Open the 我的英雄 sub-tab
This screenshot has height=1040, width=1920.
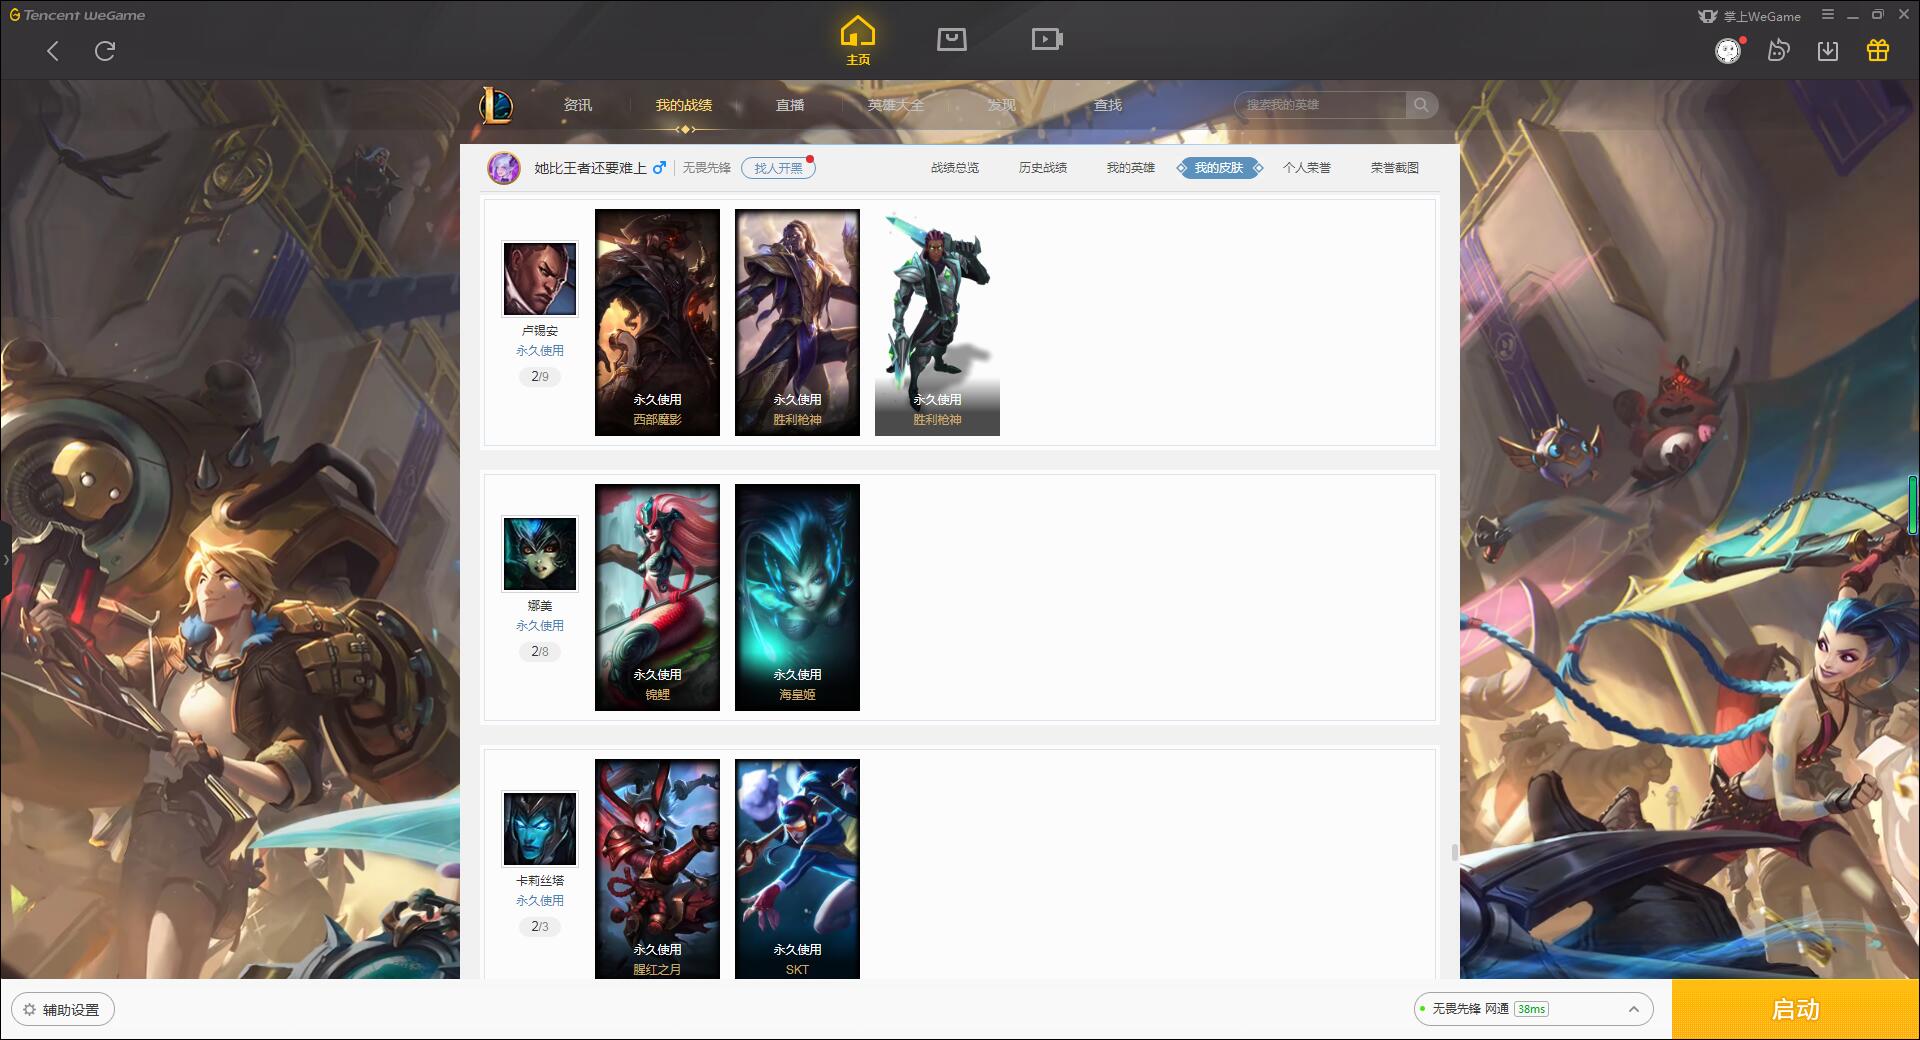click(x=1131, y=168)
